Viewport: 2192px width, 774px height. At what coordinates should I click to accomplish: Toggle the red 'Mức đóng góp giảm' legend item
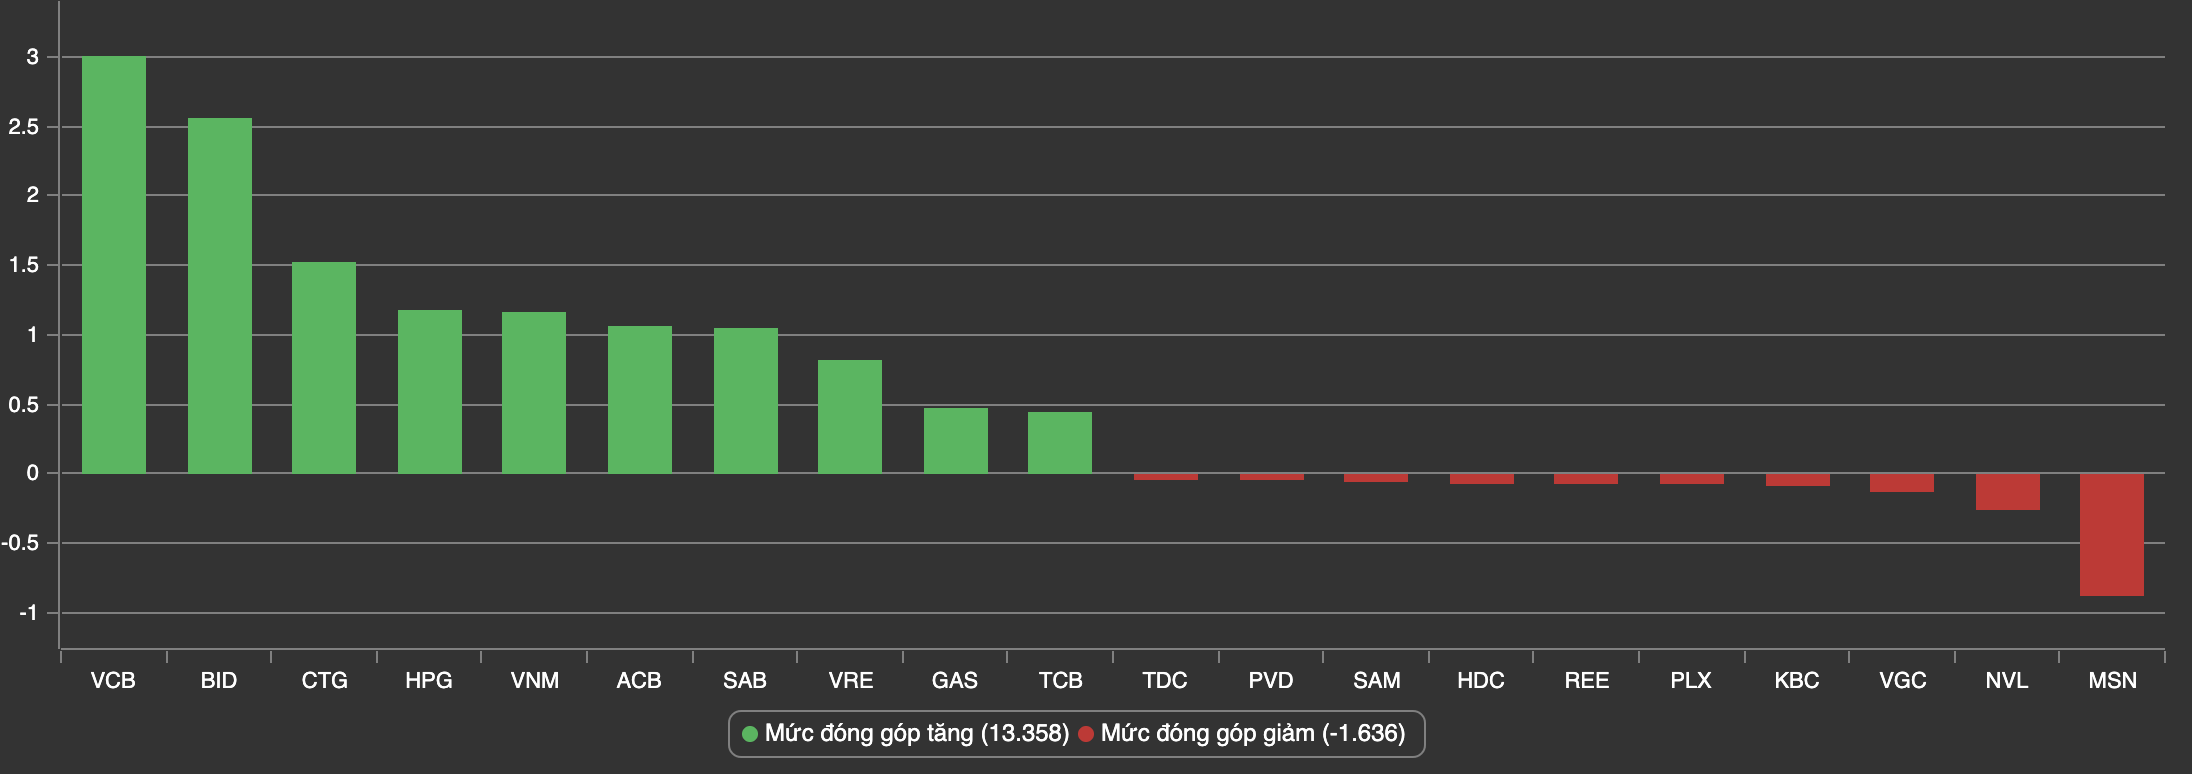click(1241, 734)
